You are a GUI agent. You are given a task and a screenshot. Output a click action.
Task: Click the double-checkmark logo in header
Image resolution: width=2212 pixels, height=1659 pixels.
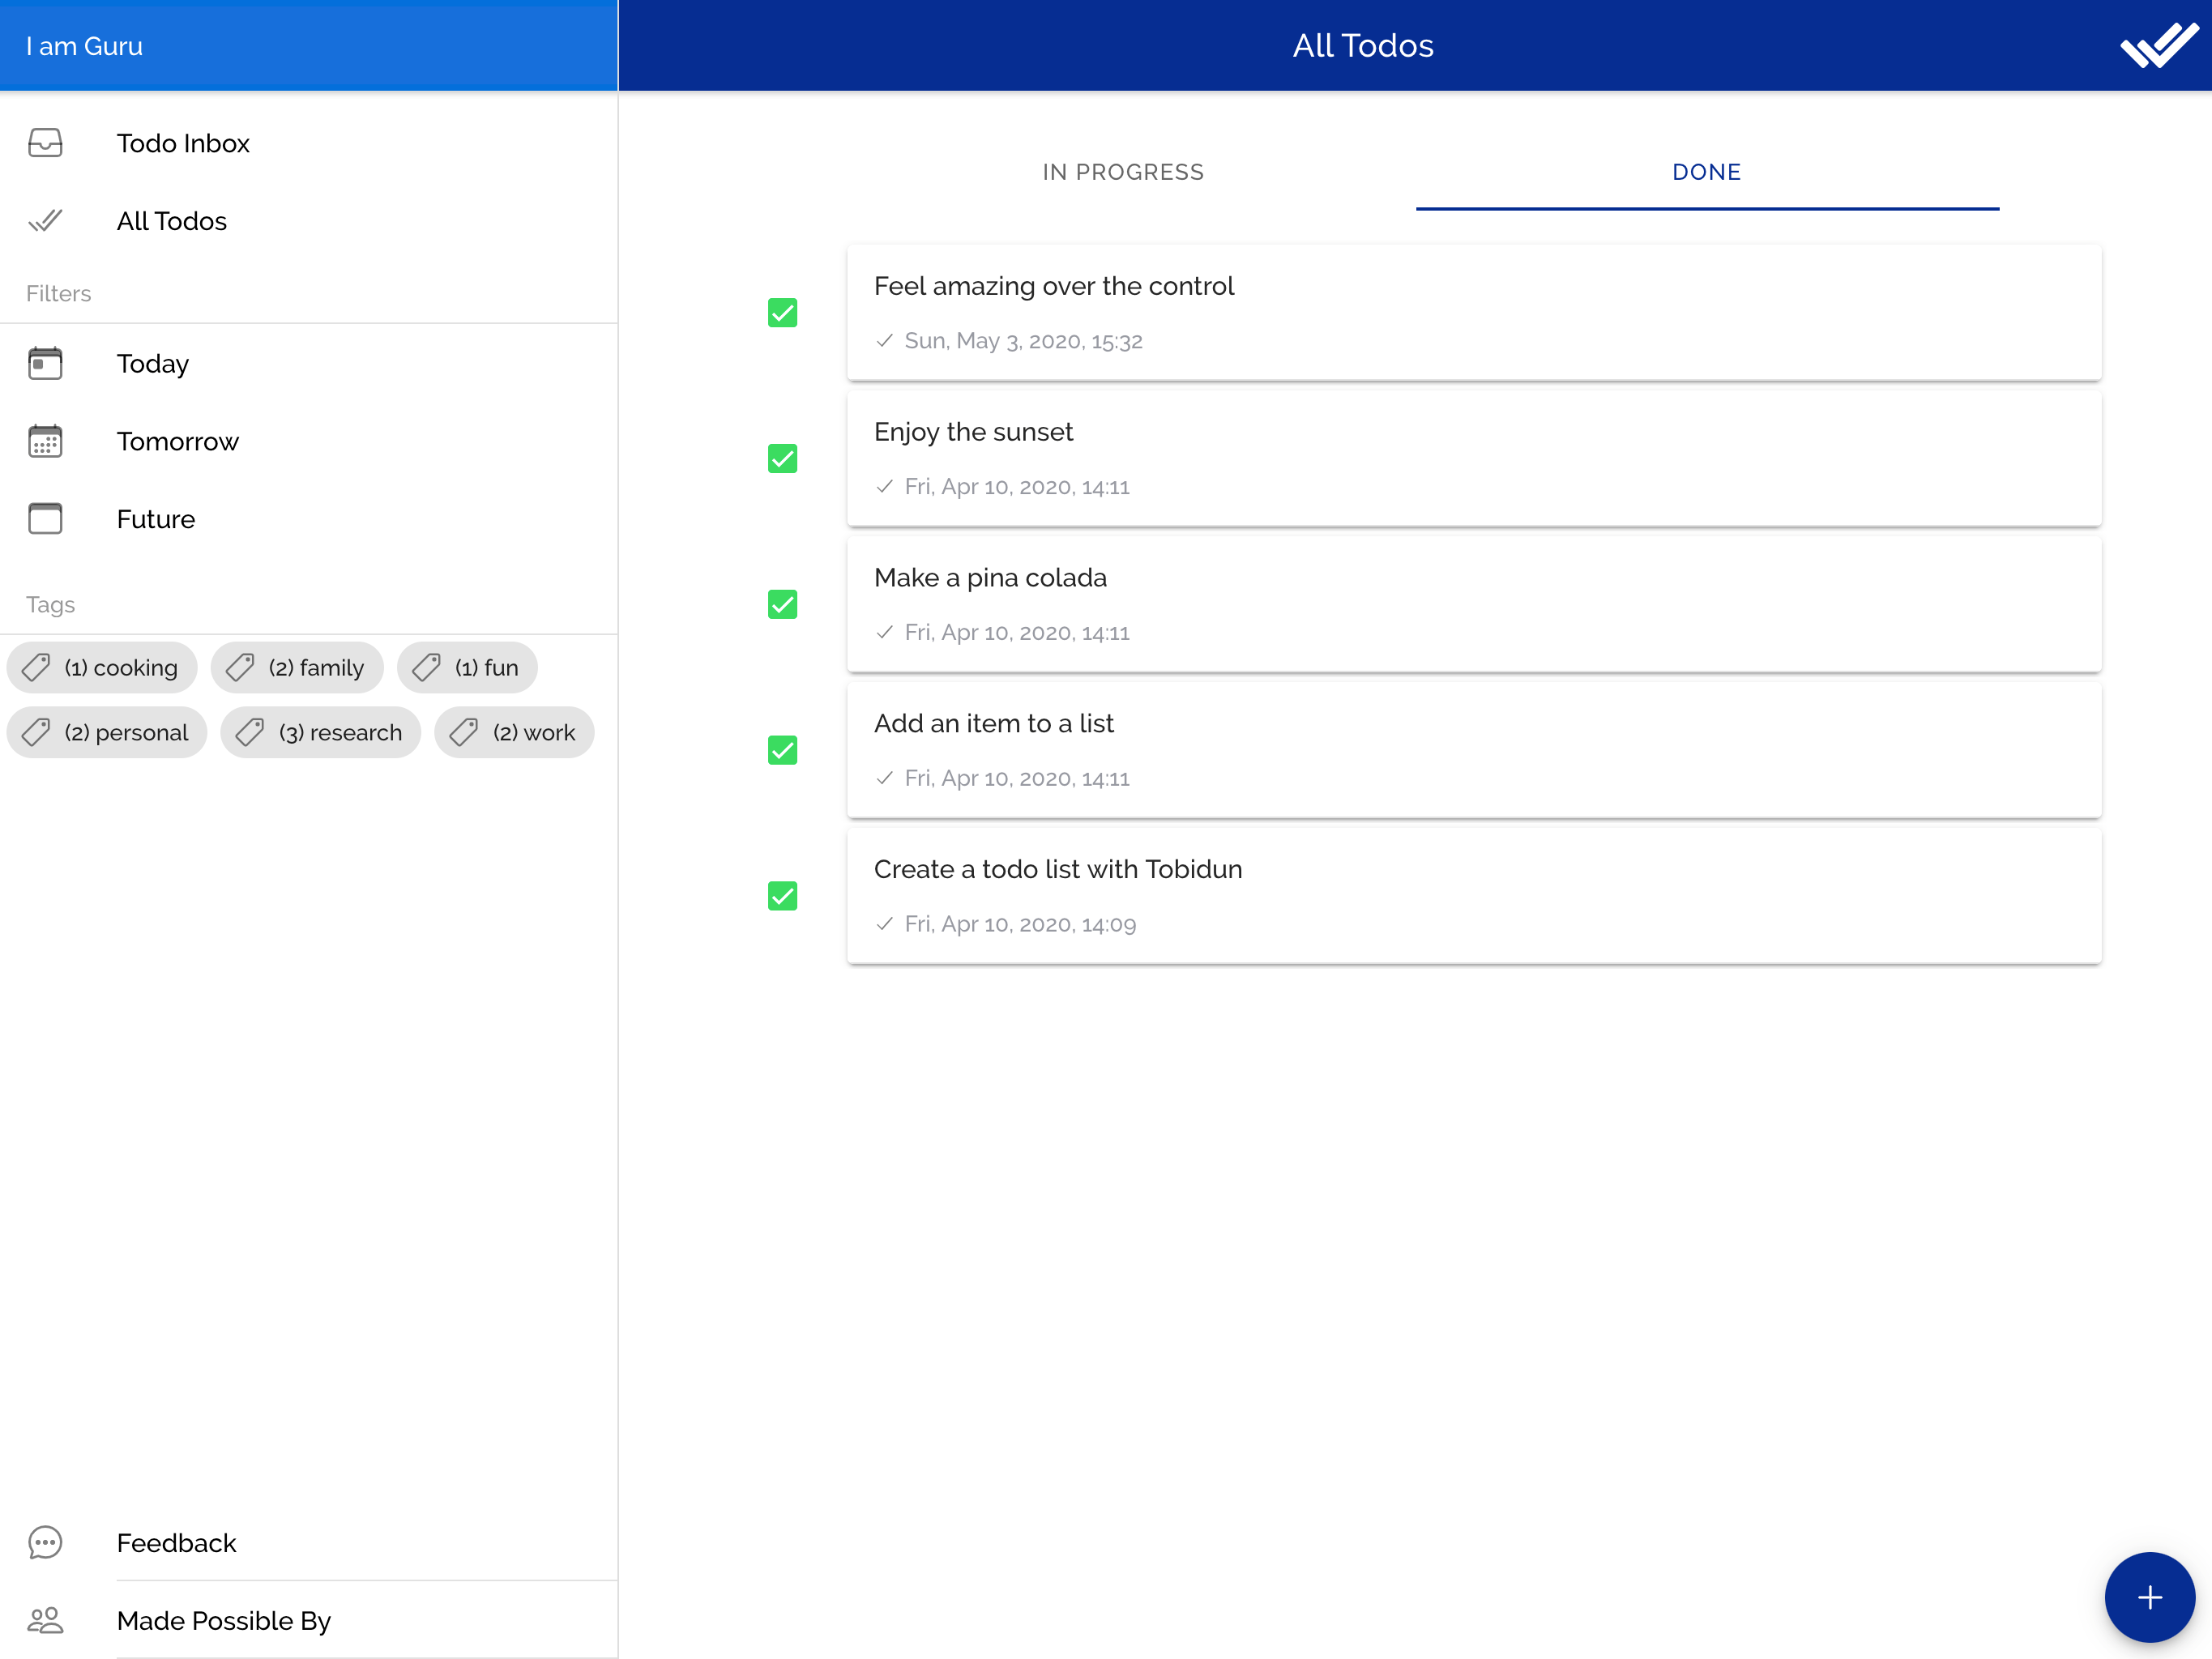point(2159,45)
